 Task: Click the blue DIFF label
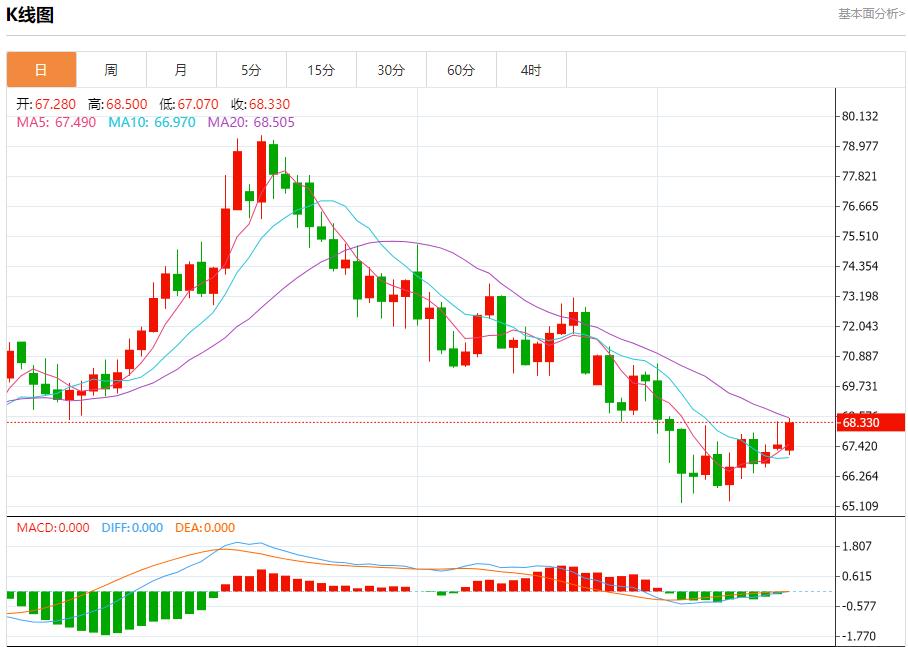132,528
